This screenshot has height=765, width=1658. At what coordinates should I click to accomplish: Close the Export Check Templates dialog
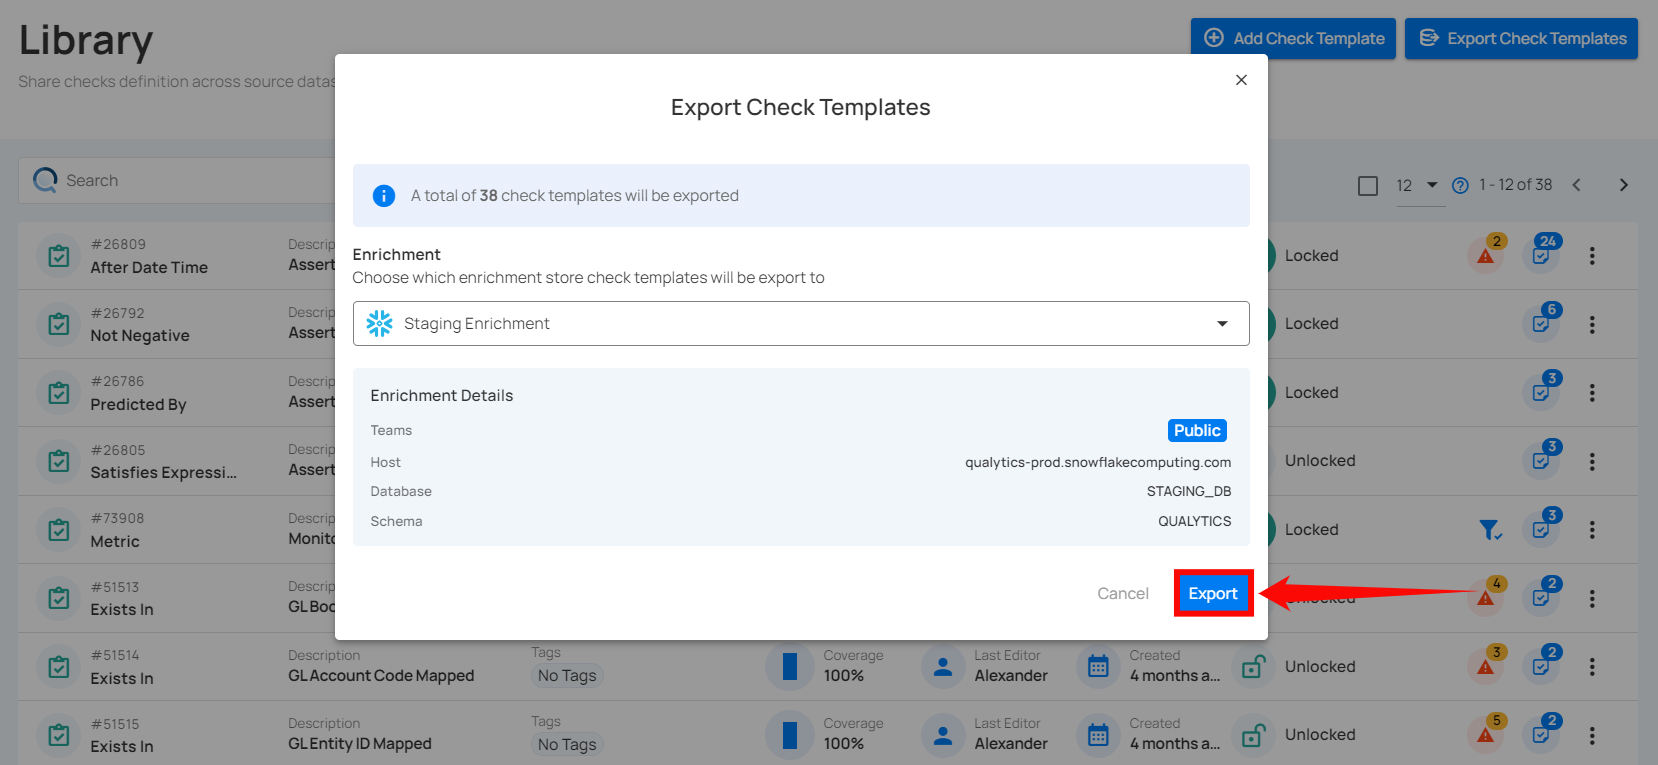1241,80
